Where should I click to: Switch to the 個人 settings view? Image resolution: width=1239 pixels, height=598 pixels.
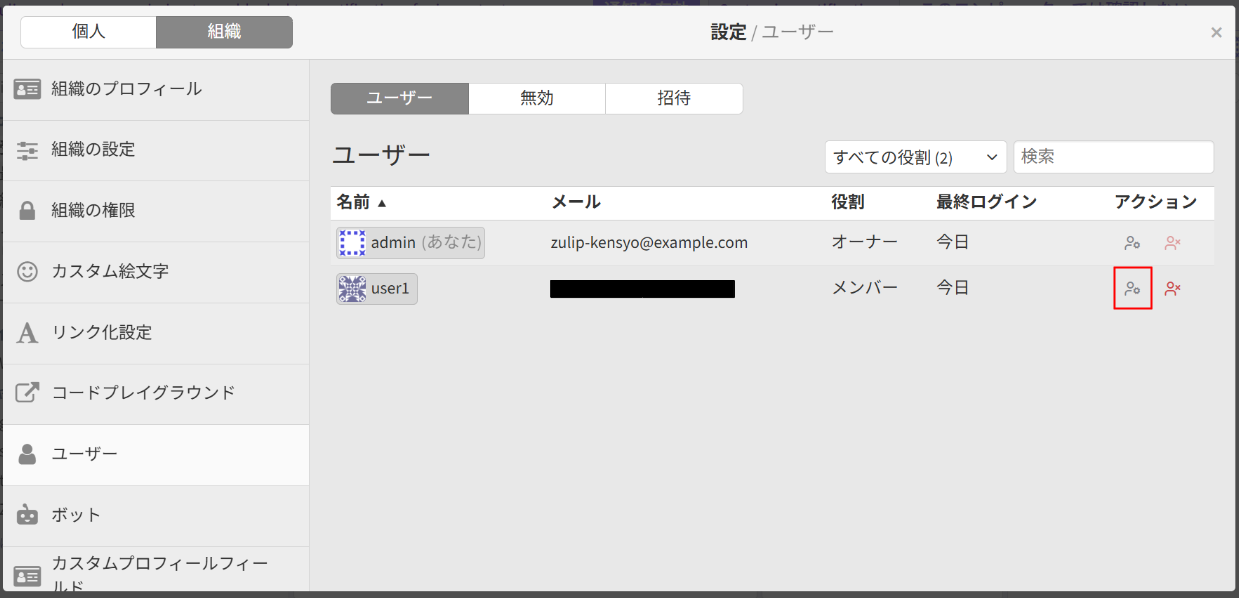tap(87, 32)
